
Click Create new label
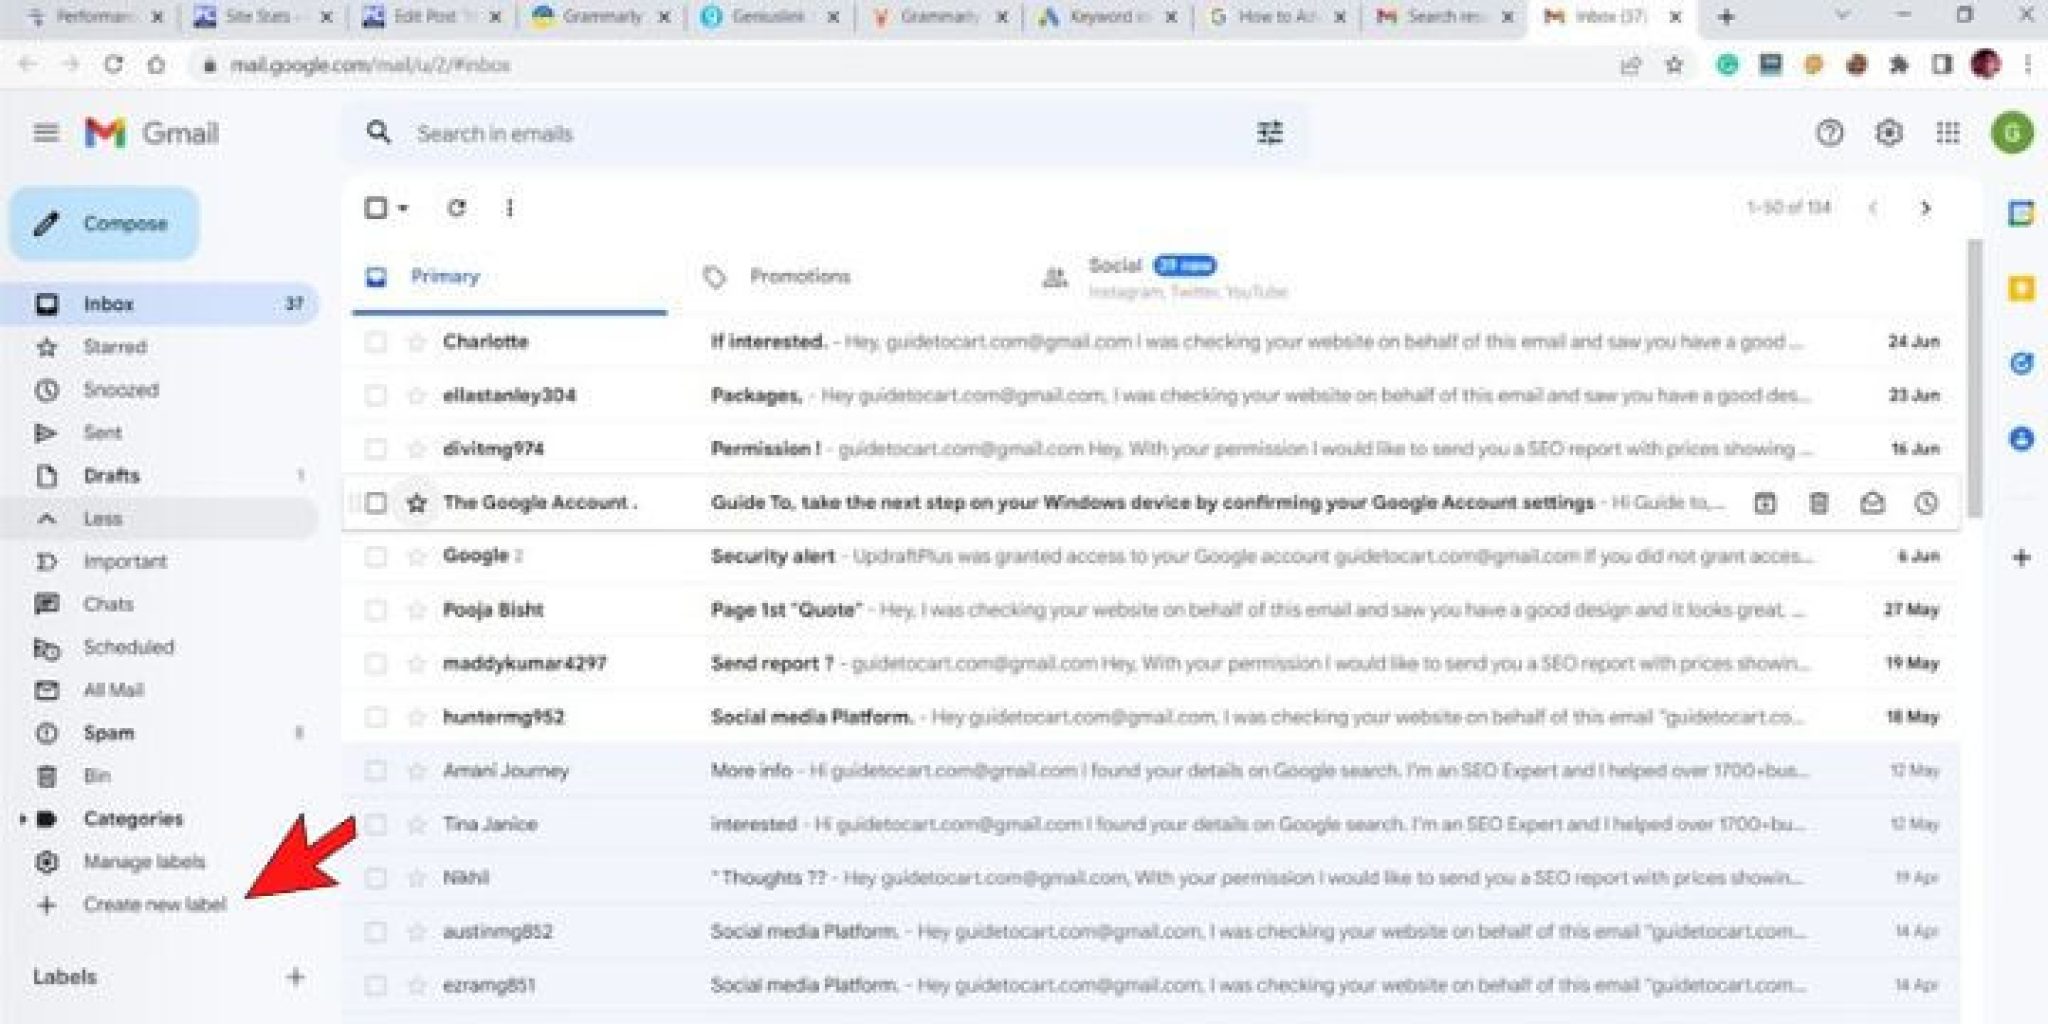(155, 905)
